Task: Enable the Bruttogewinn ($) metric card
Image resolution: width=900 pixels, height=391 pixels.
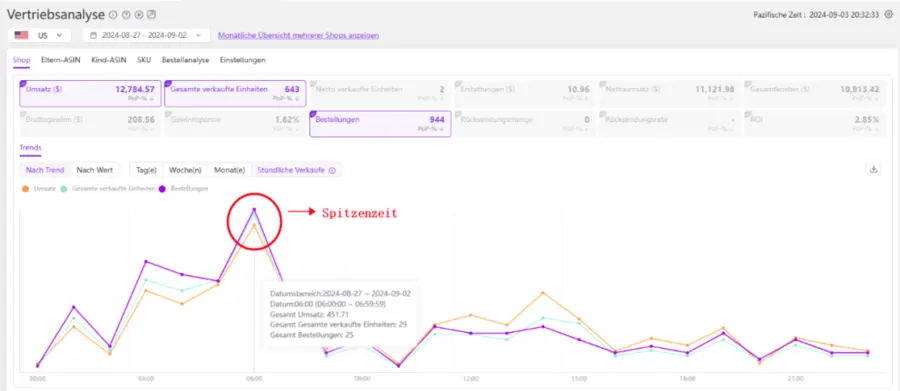Action: coord(90,124)
